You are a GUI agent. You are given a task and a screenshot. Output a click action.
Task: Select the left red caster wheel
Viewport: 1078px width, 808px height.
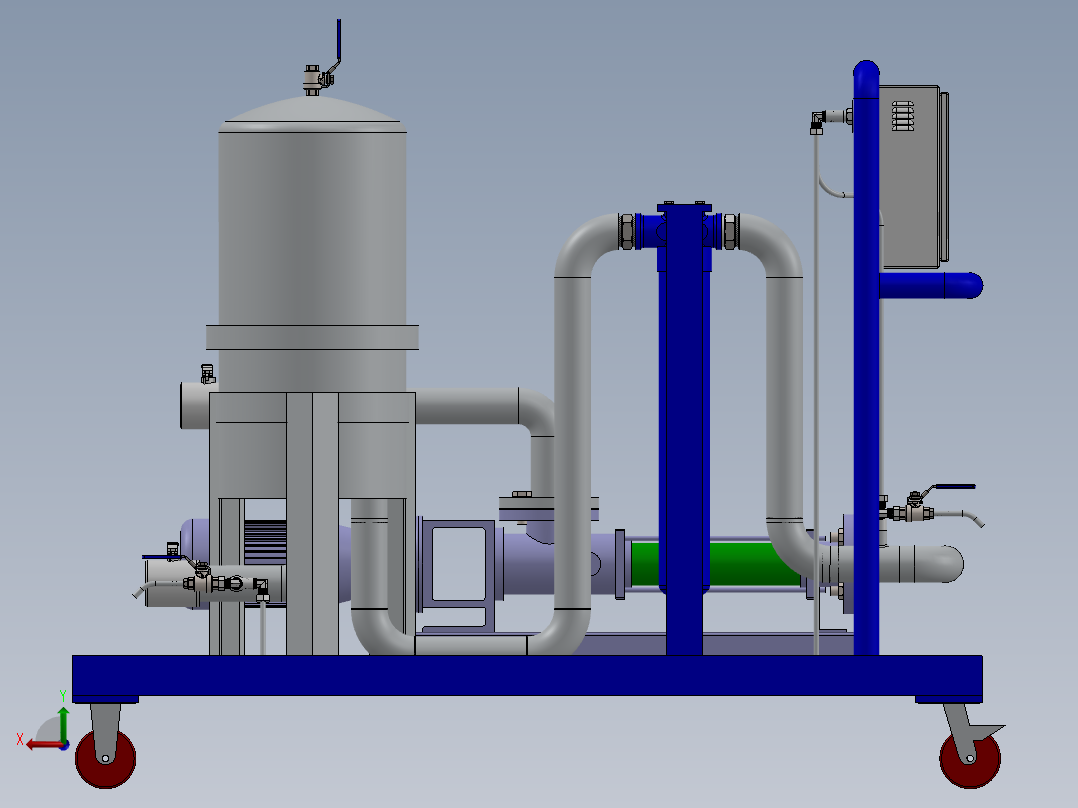(105, 758)
